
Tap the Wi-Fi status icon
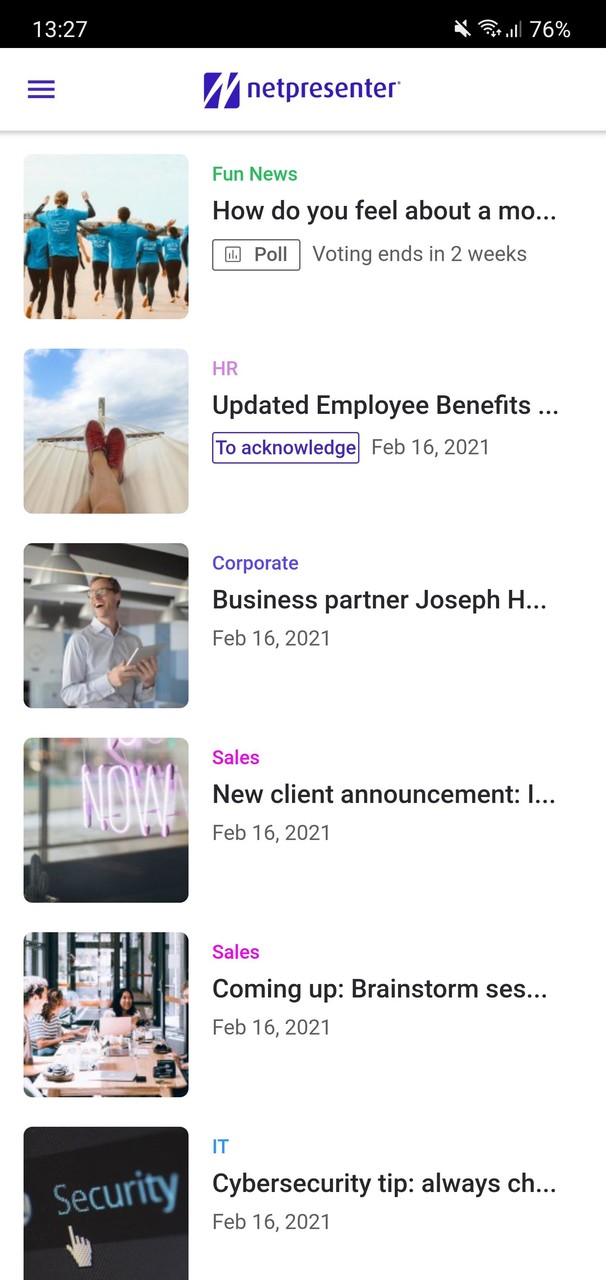pos(491,27)
